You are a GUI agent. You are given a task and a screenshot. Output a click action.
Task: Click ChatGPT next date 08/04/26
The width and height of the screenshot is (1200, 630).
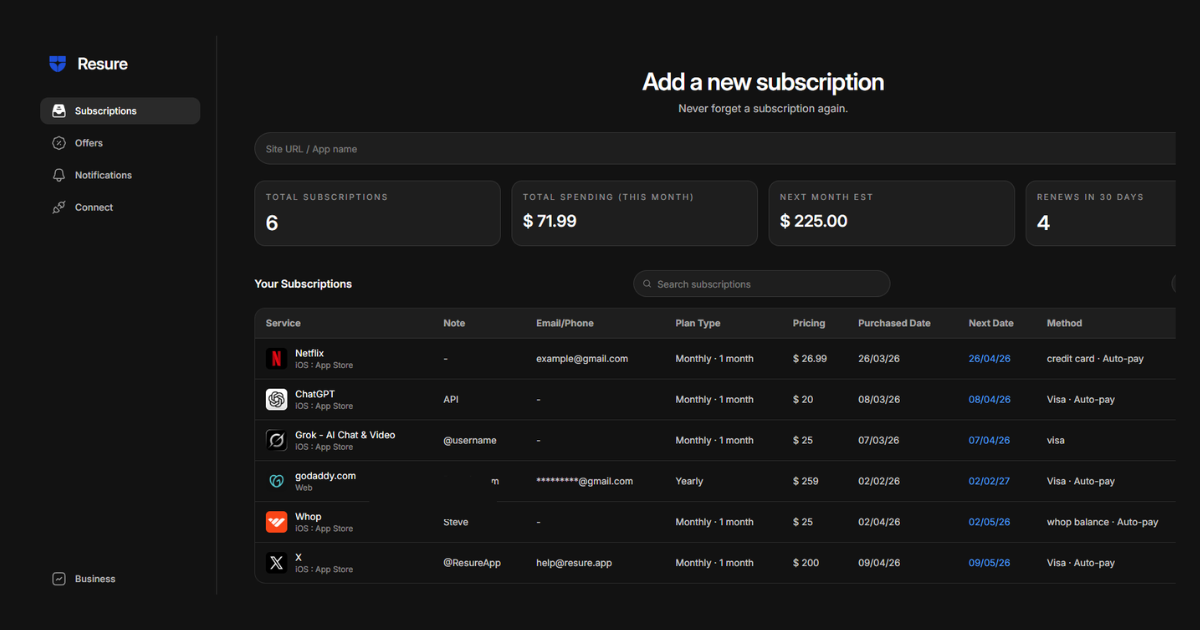[x=990, y=400]
